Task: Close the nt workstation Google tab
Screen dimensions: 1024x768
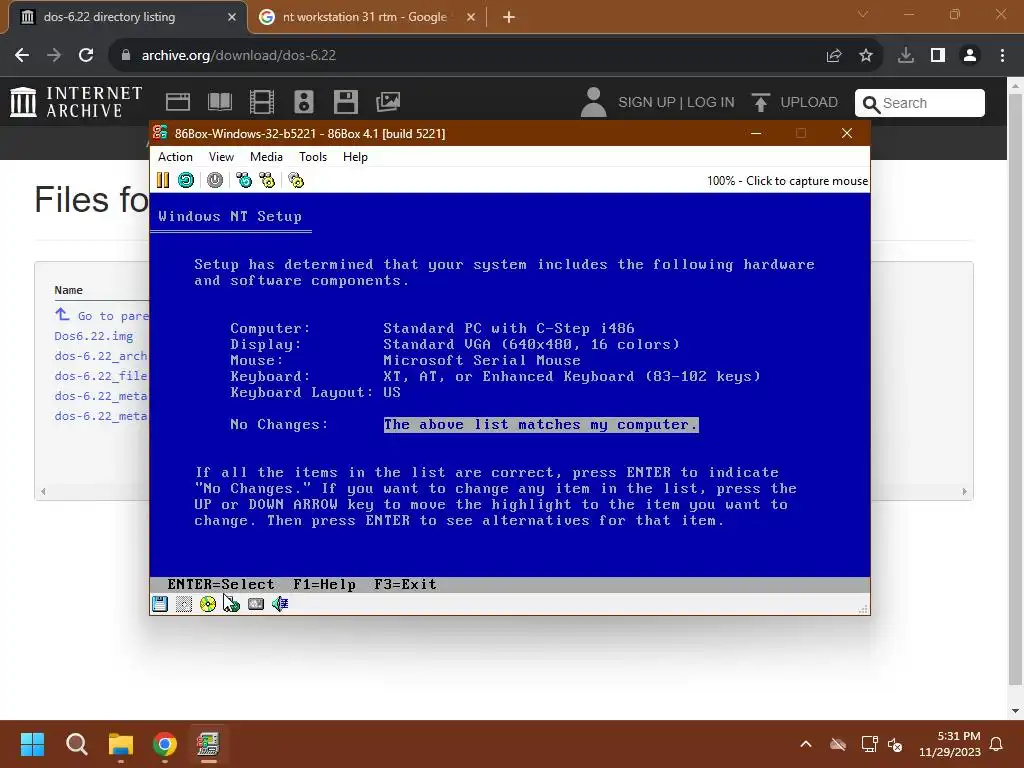Action: pos(471,17)
